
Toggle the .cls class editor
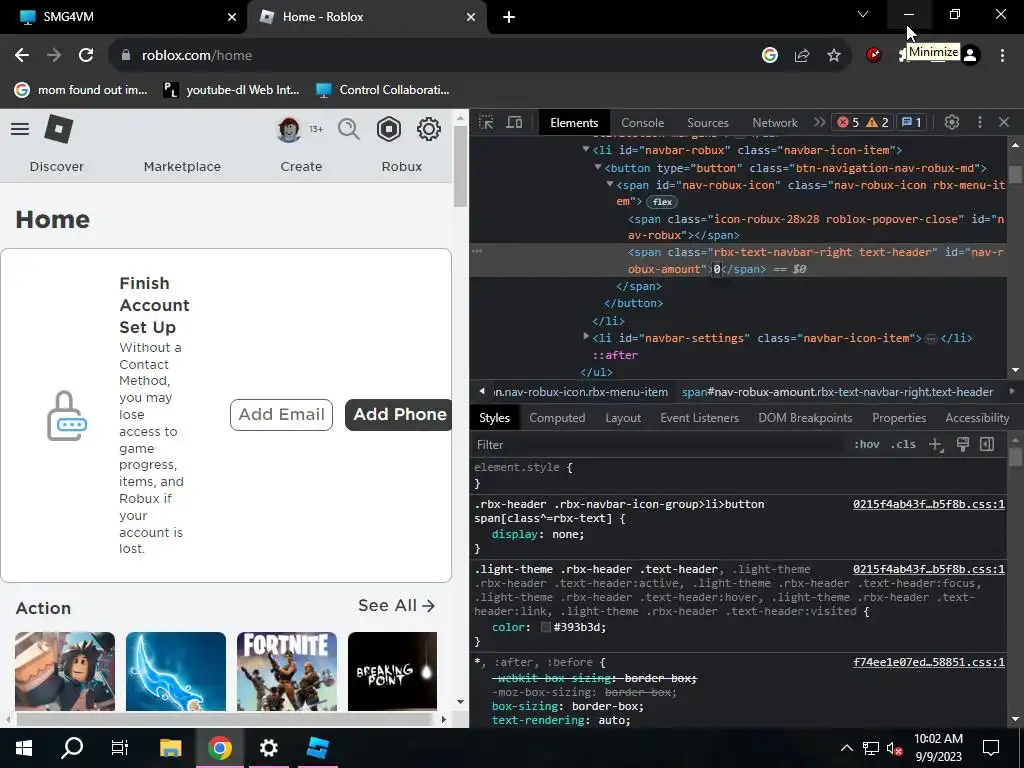click(x=904, y=445)
